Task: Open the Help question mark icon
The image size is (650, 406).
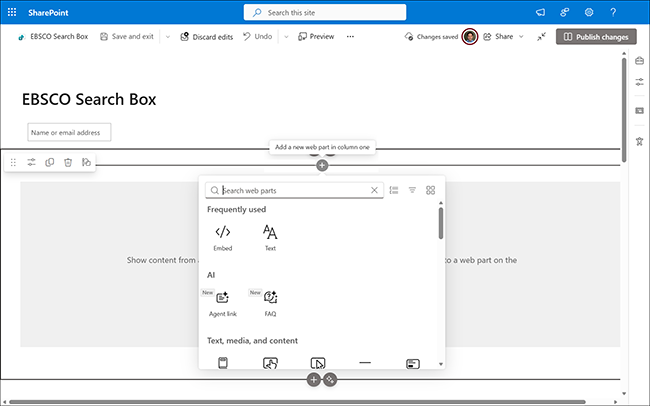Action: [x=613, y=12]
